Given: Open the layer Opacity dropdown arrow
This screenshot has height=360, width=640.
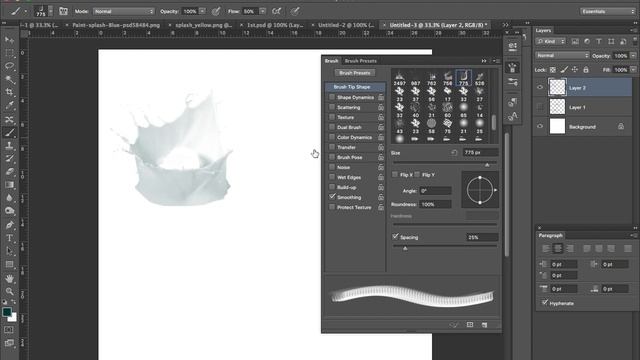Looking at the screenshot, I should click(633, 56).
